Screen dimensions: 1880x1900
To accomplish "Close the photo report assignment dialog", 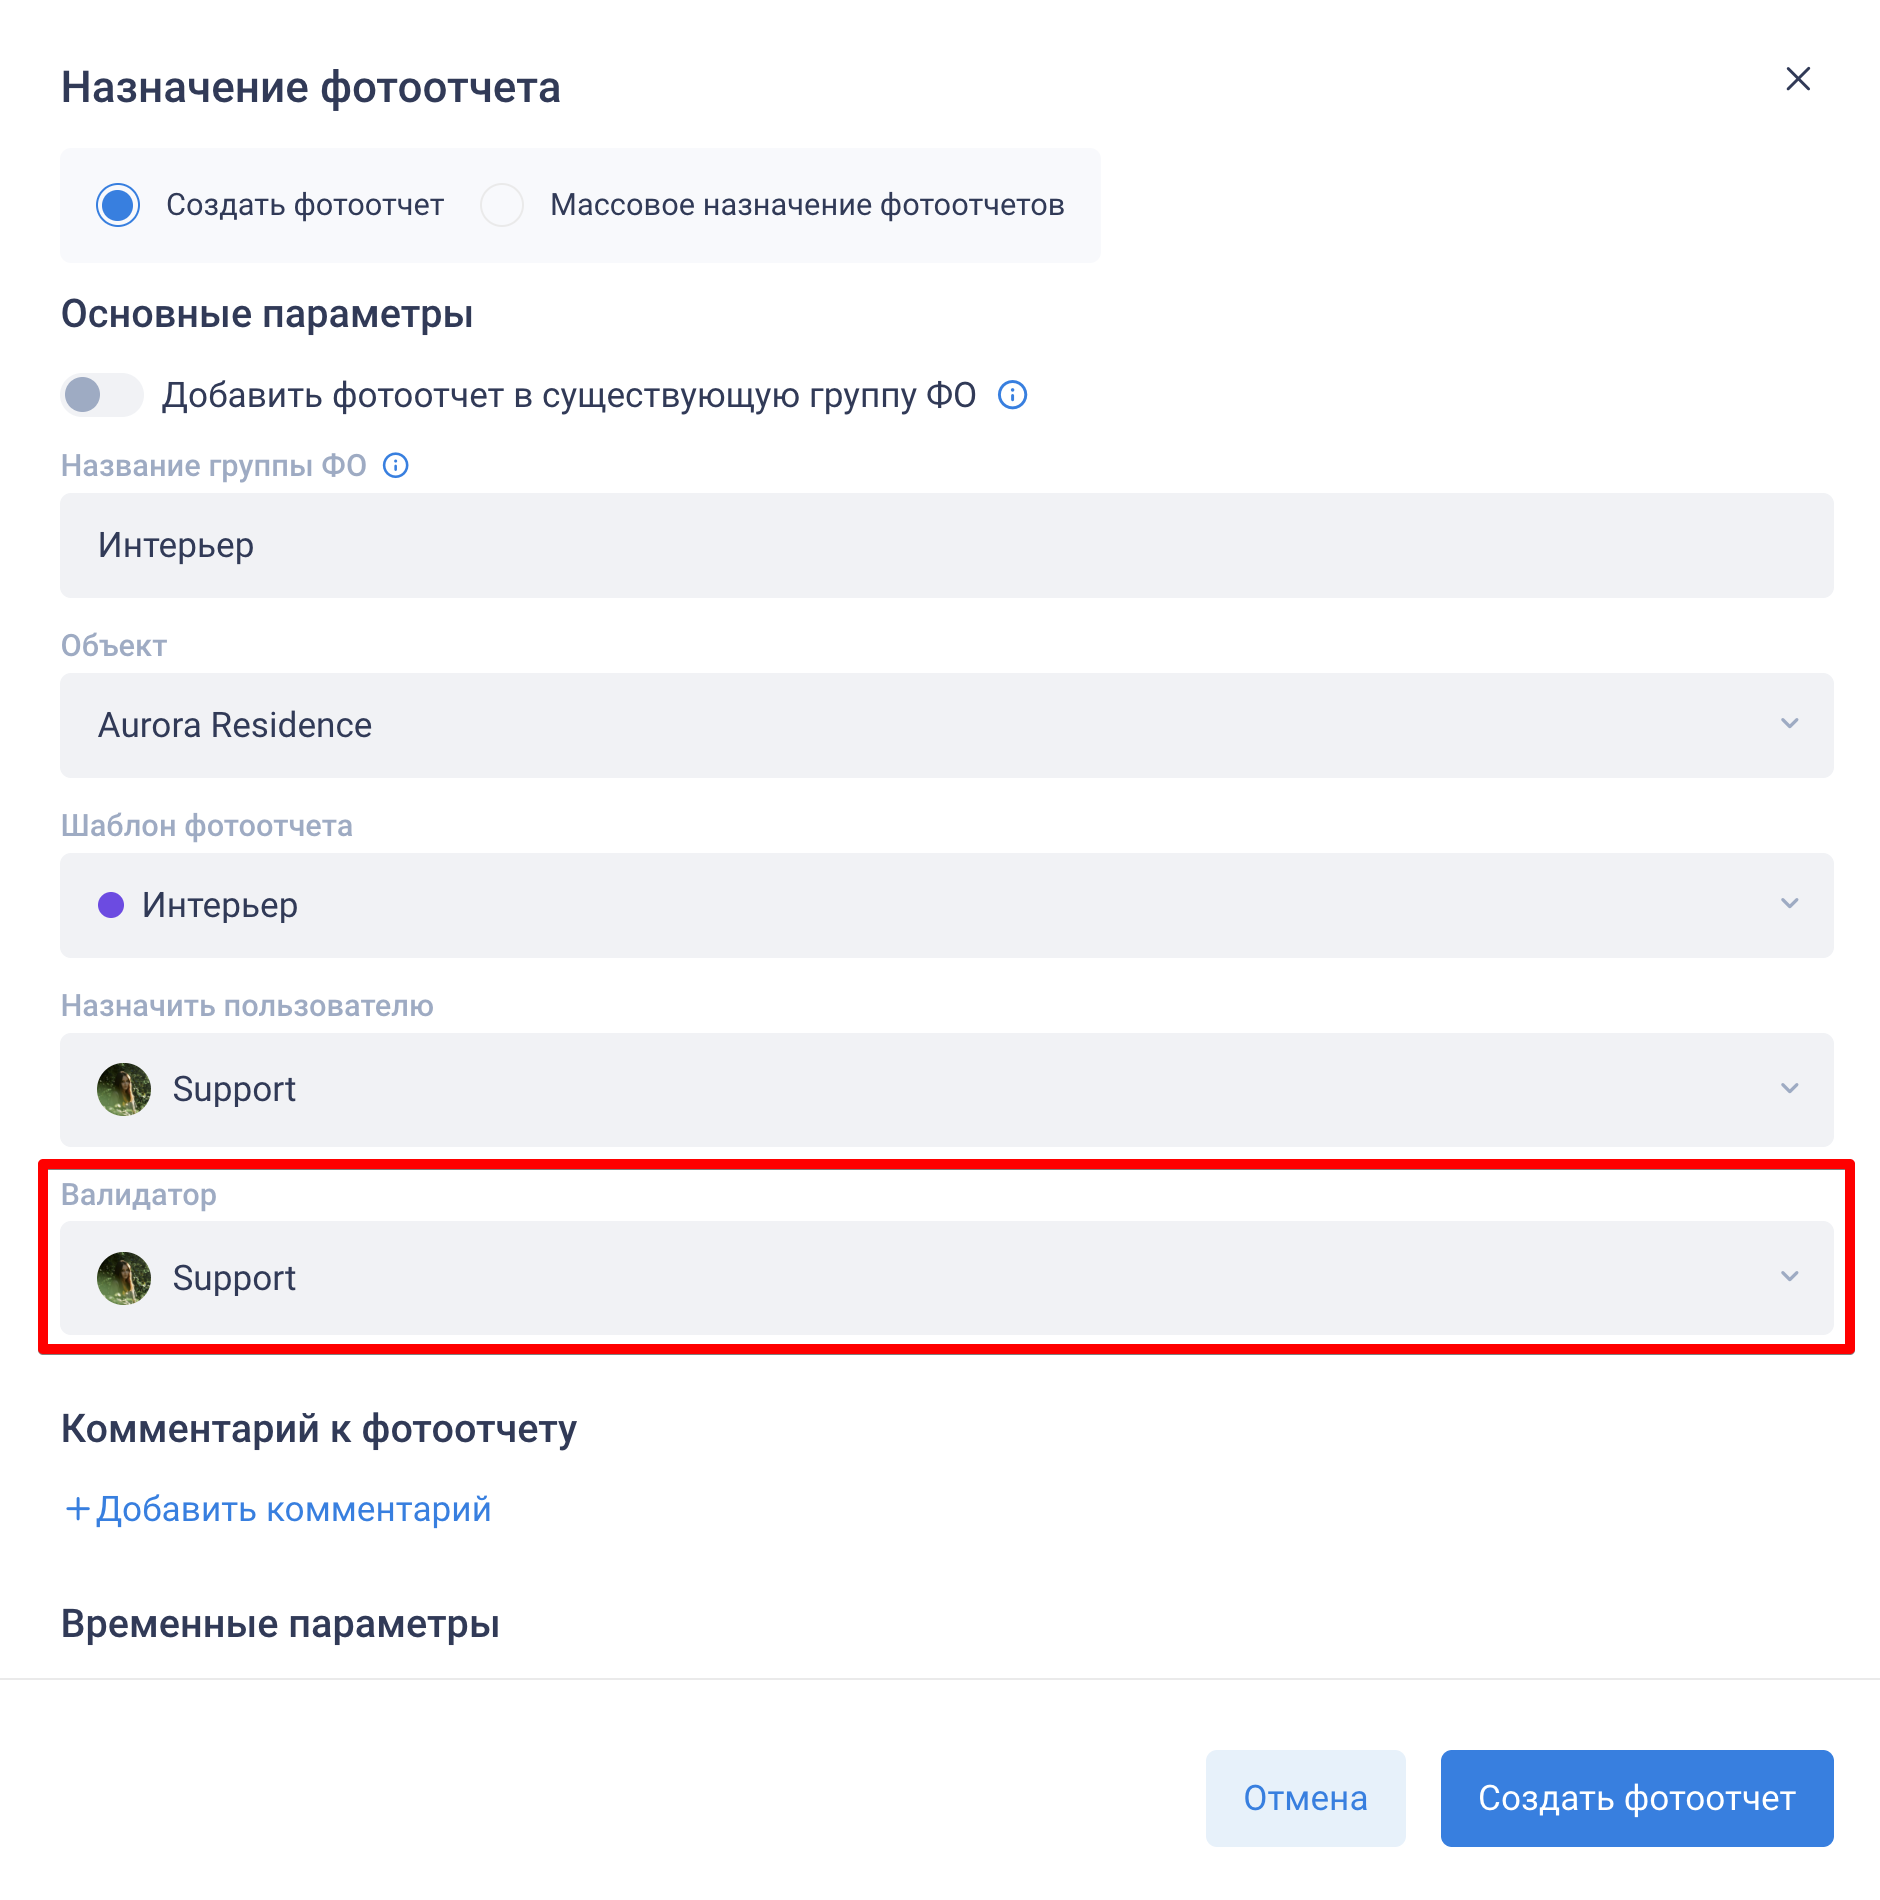I will (1798, 79).
